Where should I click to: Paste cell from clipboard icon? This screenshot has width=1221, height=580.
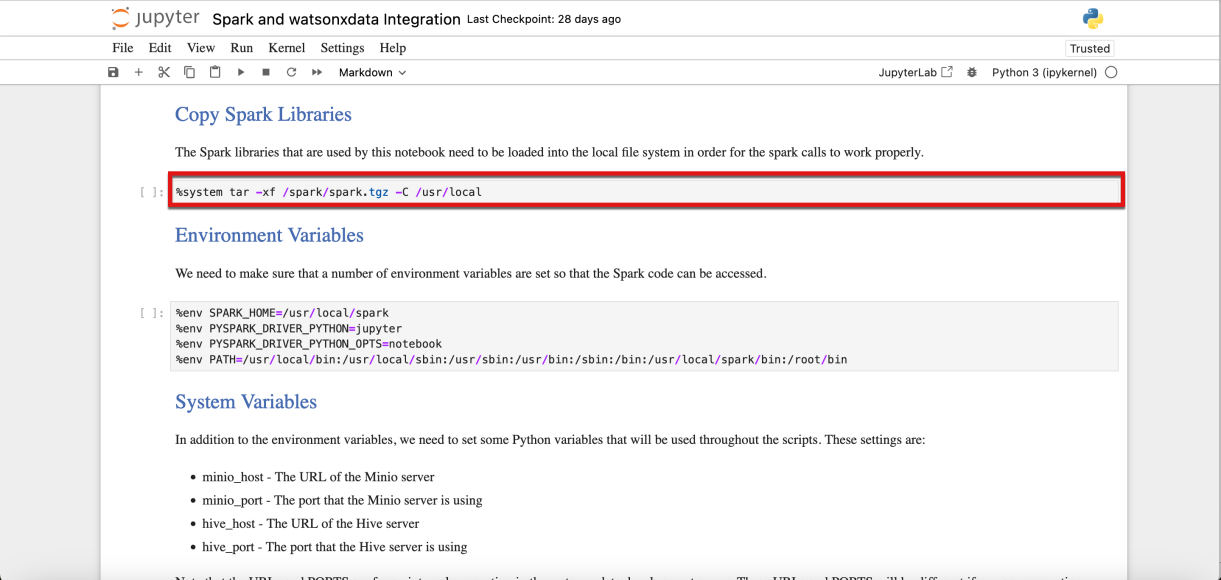(215, 72)
